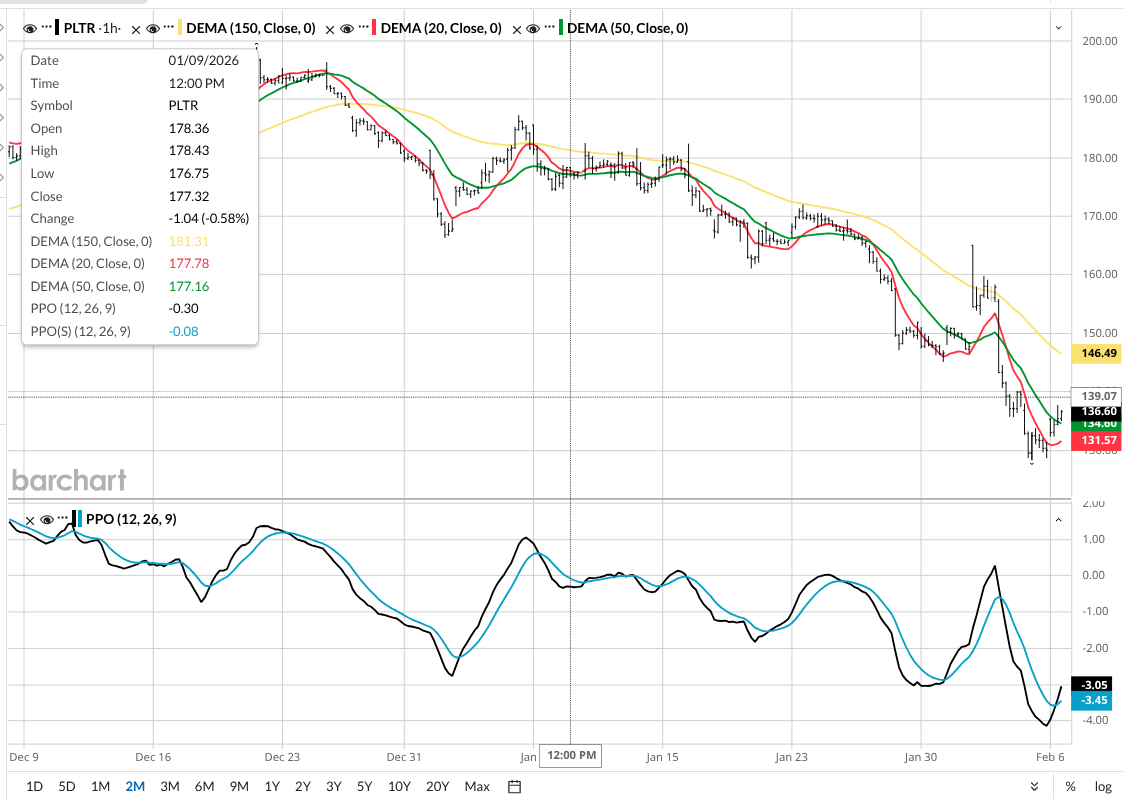1144x802 pixels.
Task: Remove the DEMA (20, Close, 0) study
Action: pos(330,29)
